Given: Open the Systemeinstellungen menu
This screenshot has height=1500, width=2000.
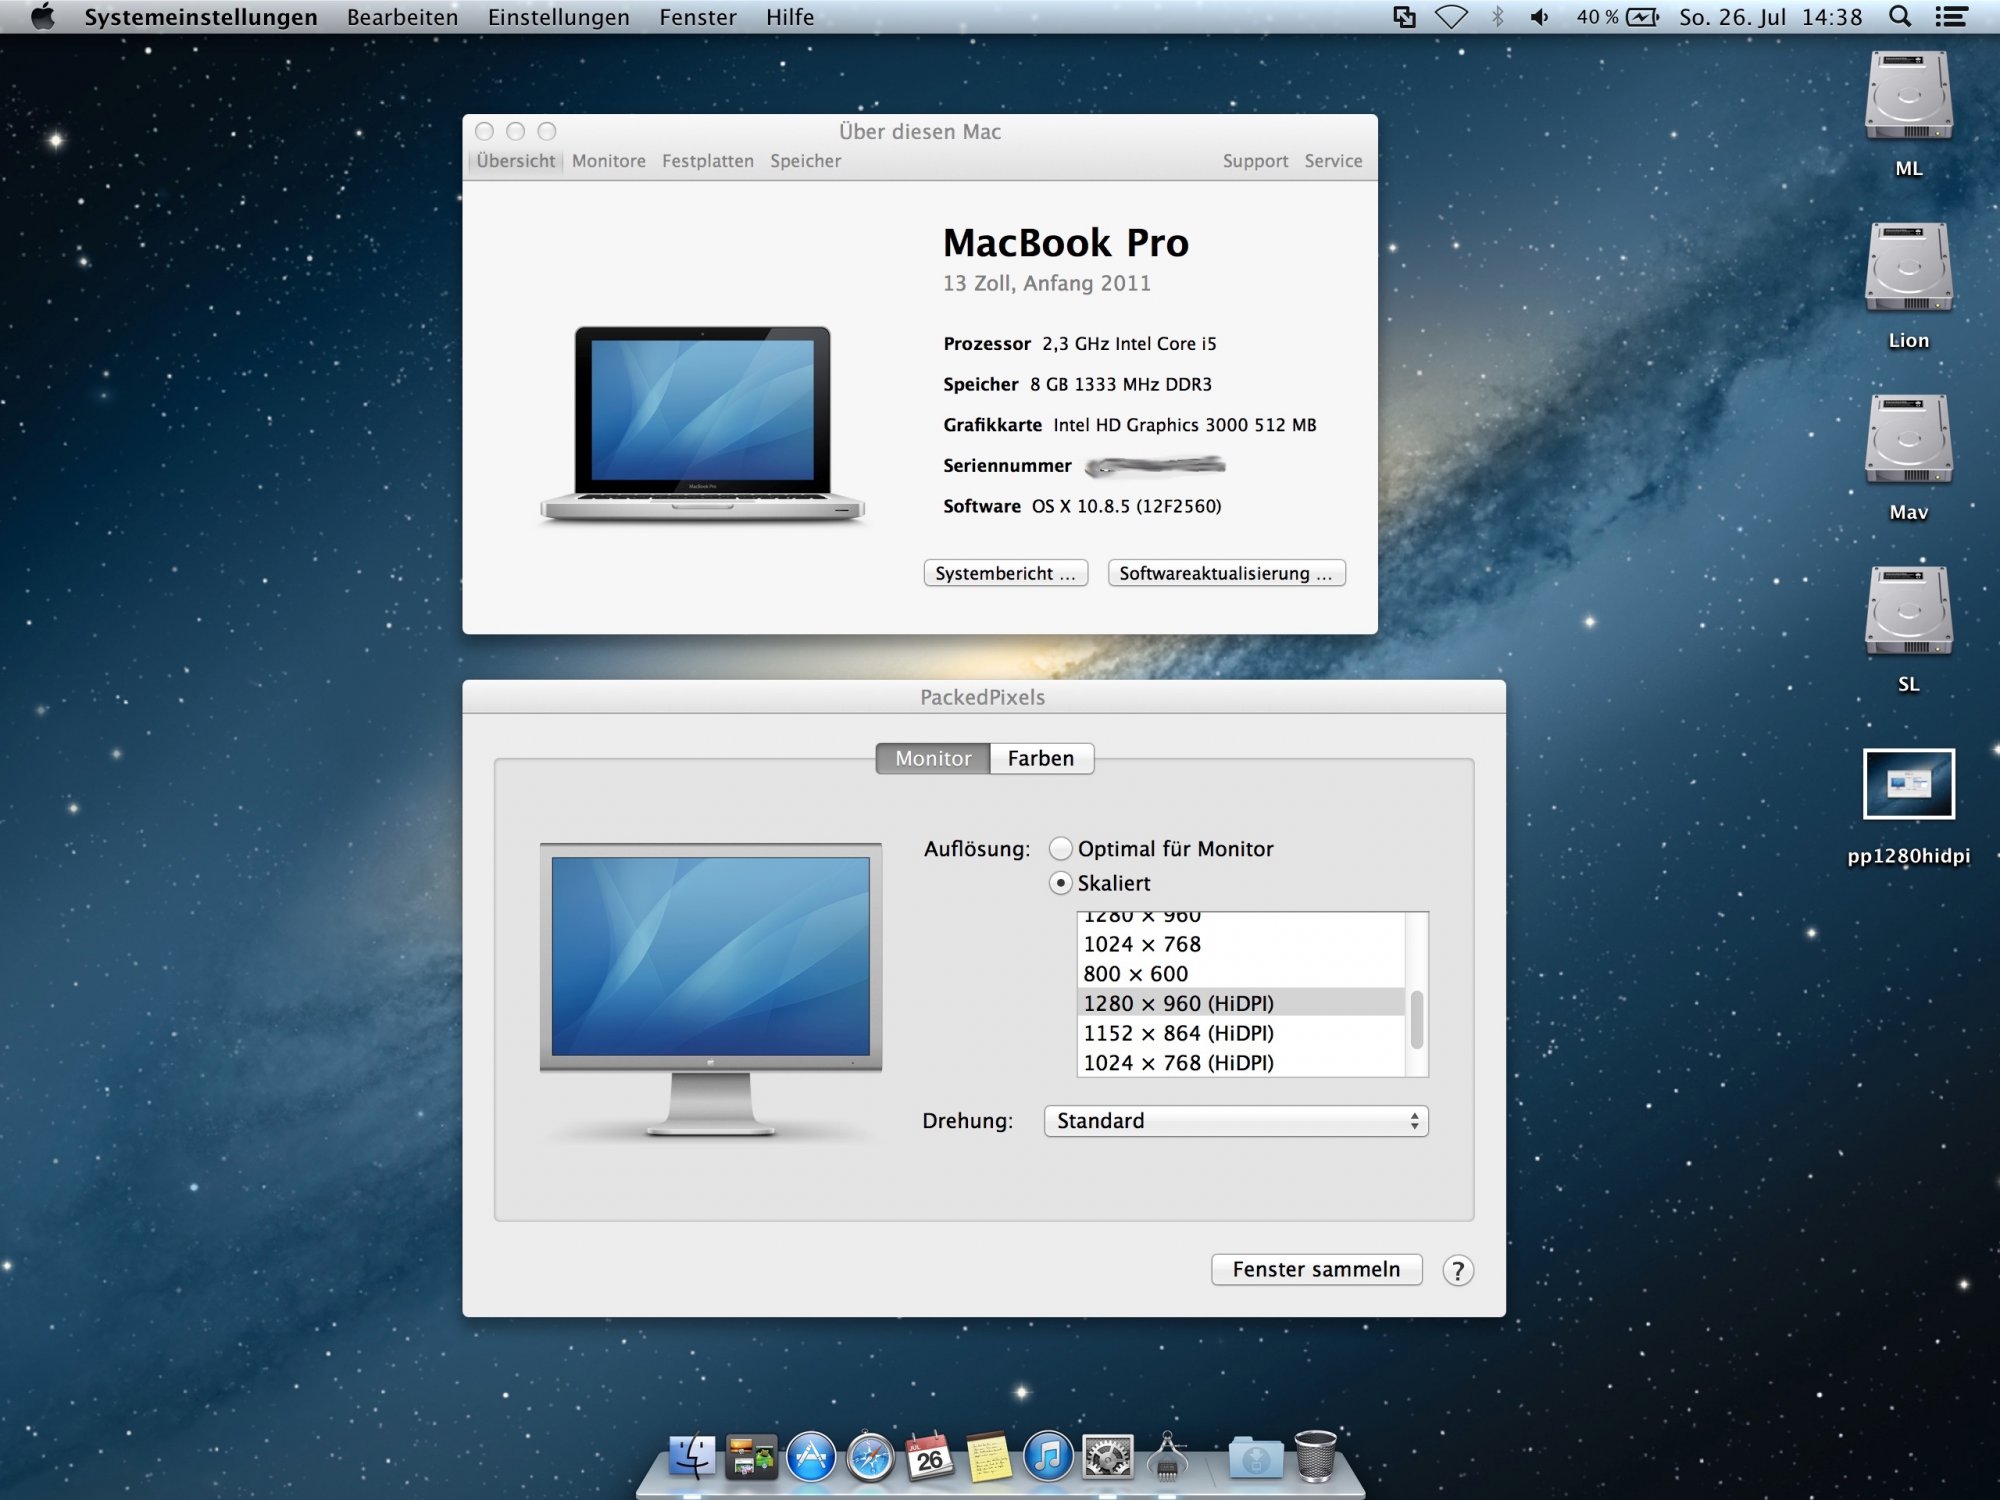Looking at the screenshot, I should pyautogui.click(x=200, y=17).
